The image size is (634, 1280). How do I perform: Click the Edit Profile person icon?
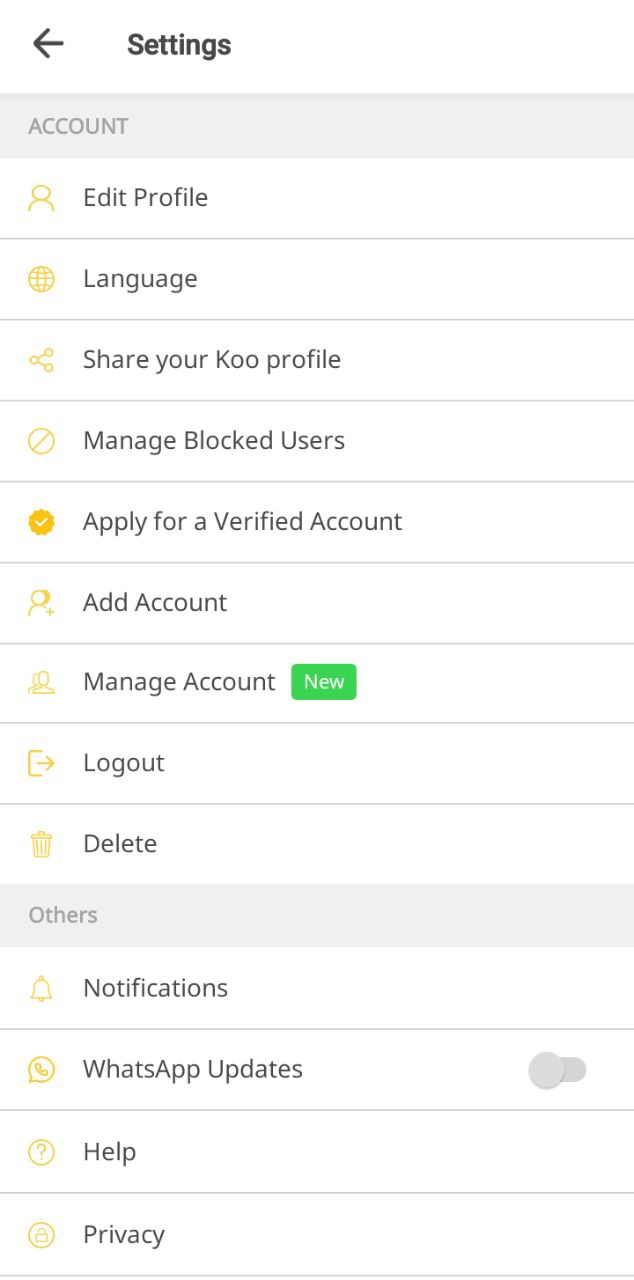click(x=41, y=198)
